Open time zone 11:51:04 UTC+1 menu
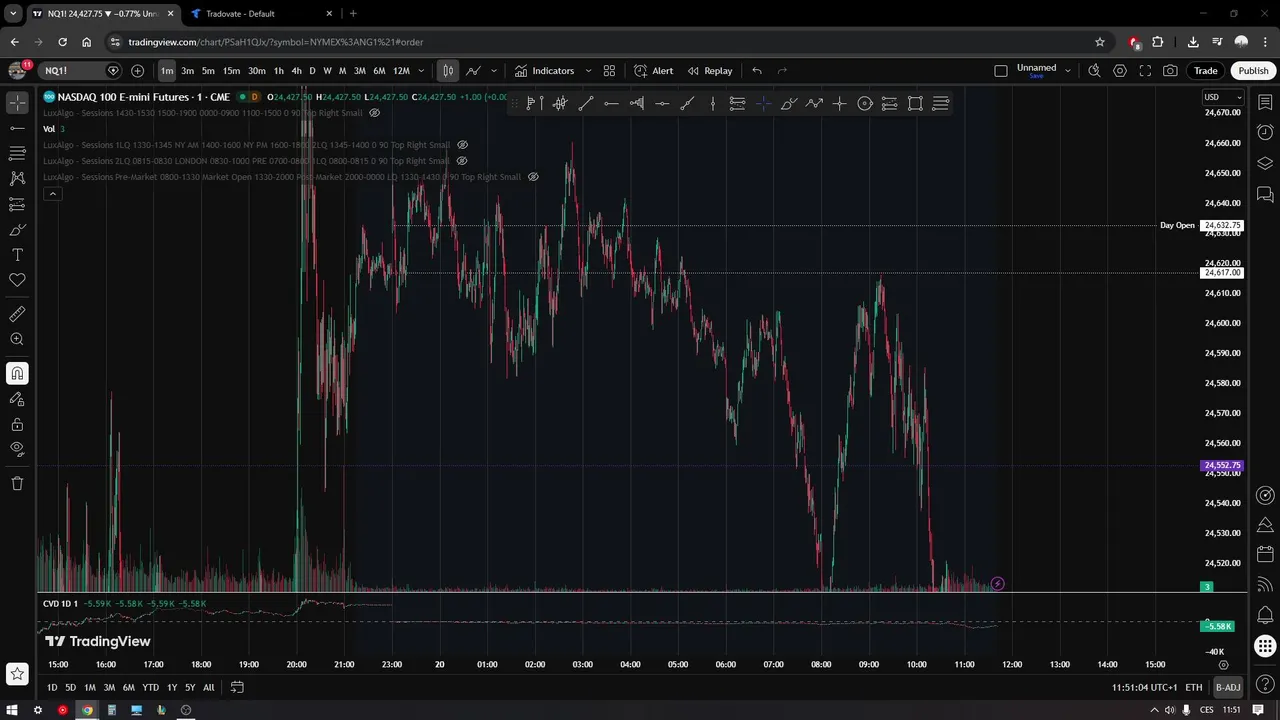This screenshot has width=1280, height=720. tap(1144, 687)
